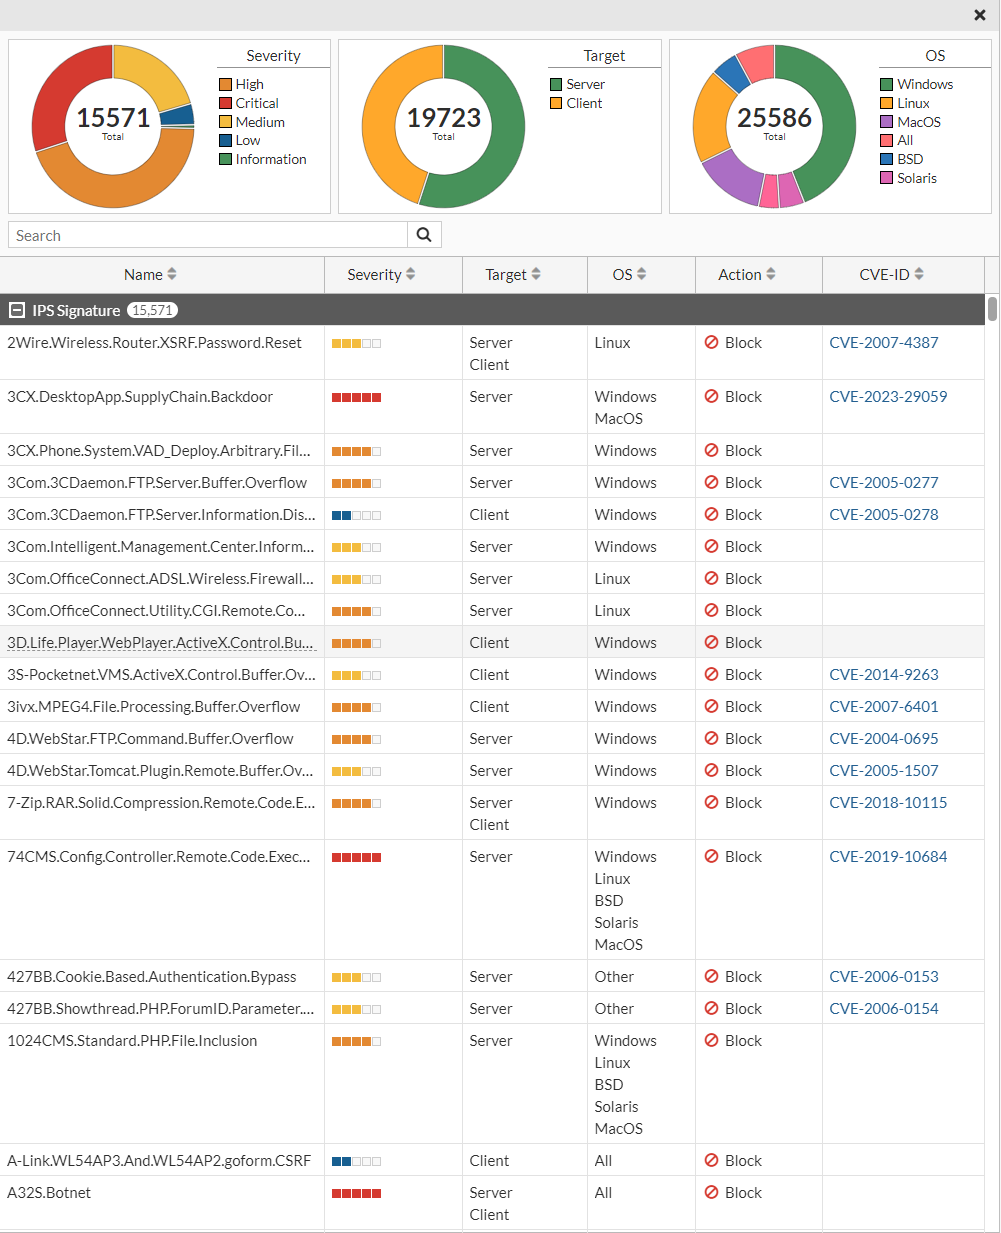Close the signature dialog with X

(980, 15)
